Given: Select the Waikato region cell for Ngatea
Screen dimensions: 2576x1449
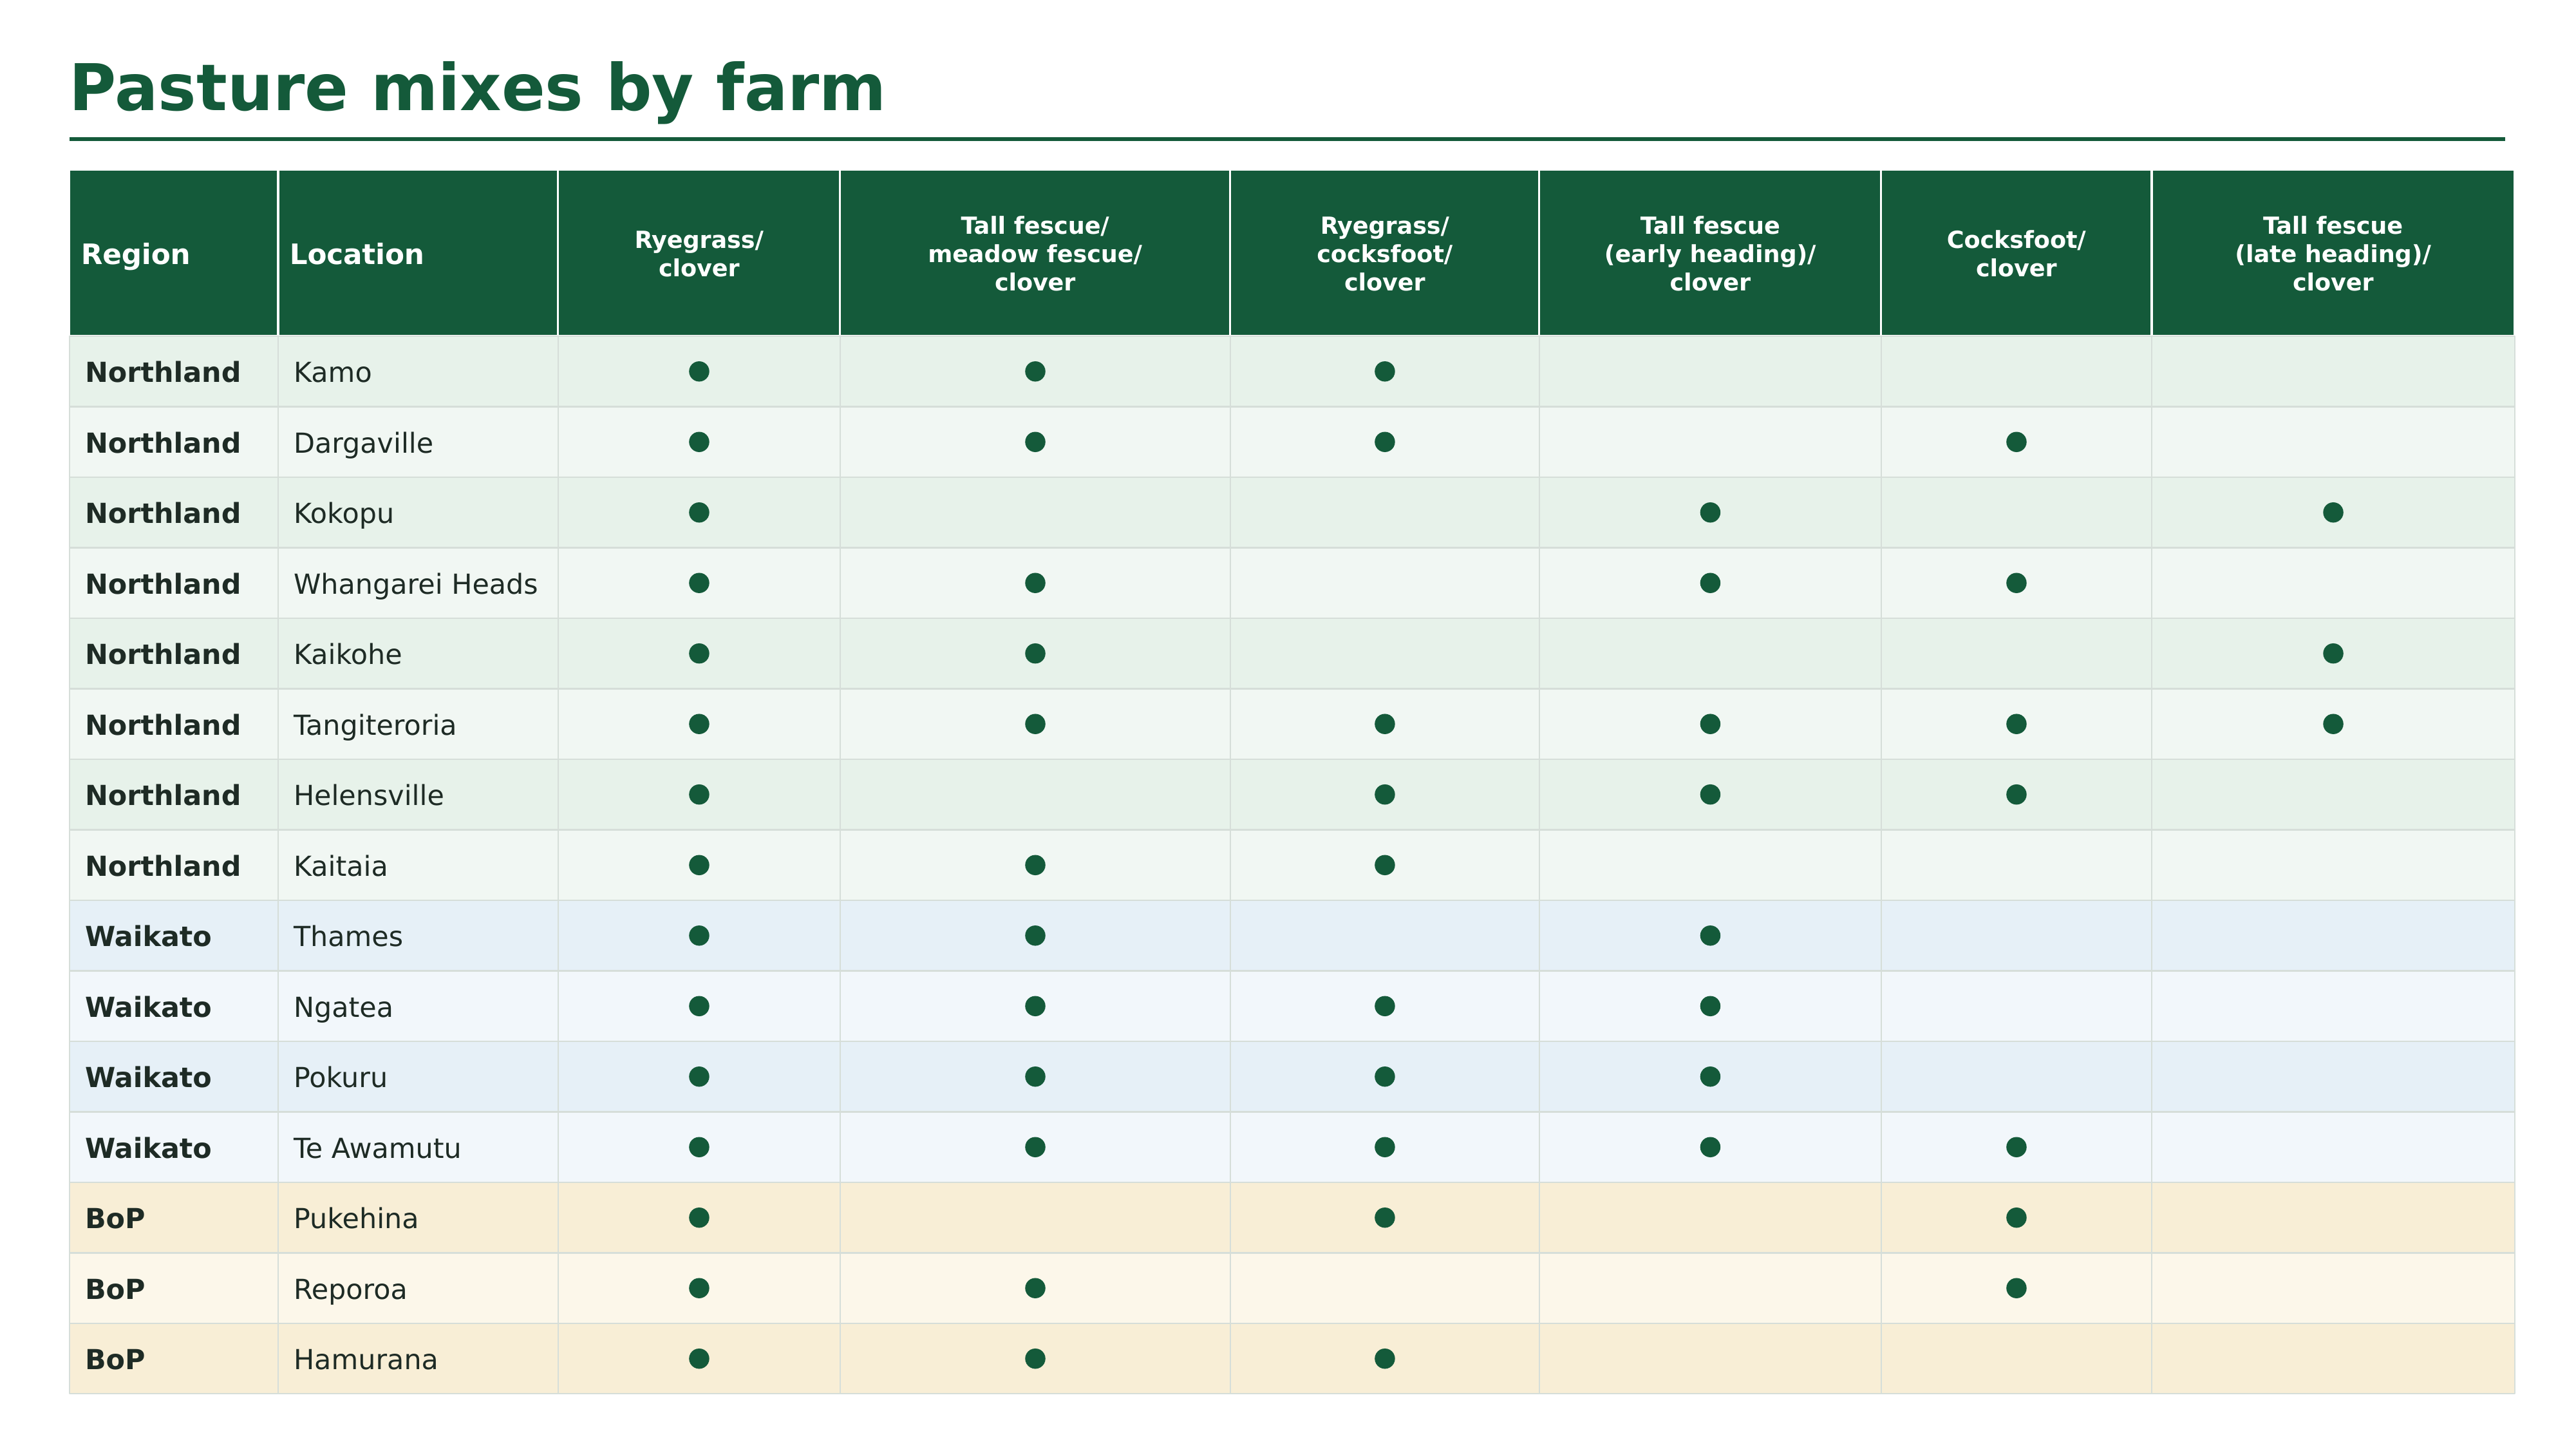Looking at the screenshot, I should pos(173,1006).
